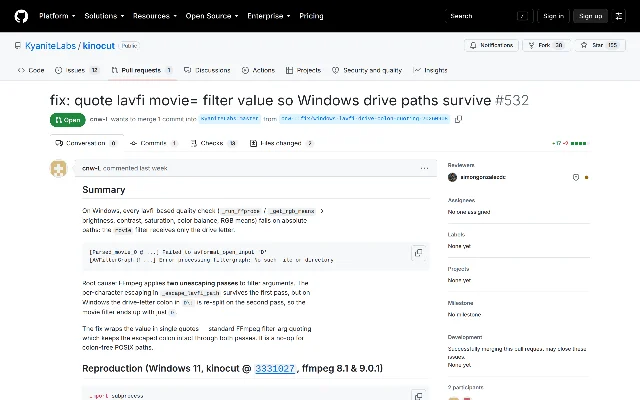
Task: Open commit 3331027 link
Action: coord(275,369)
